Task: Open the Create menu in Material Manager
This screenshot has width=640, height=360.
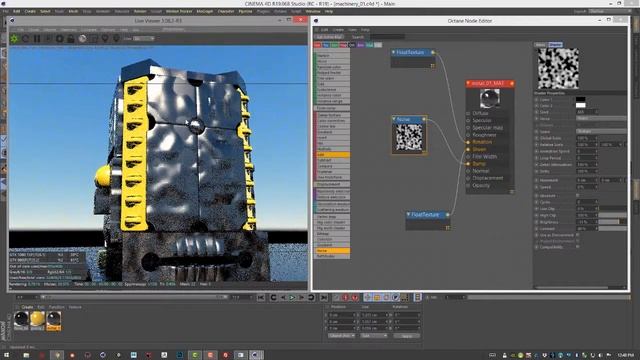Action: [27, 307]
